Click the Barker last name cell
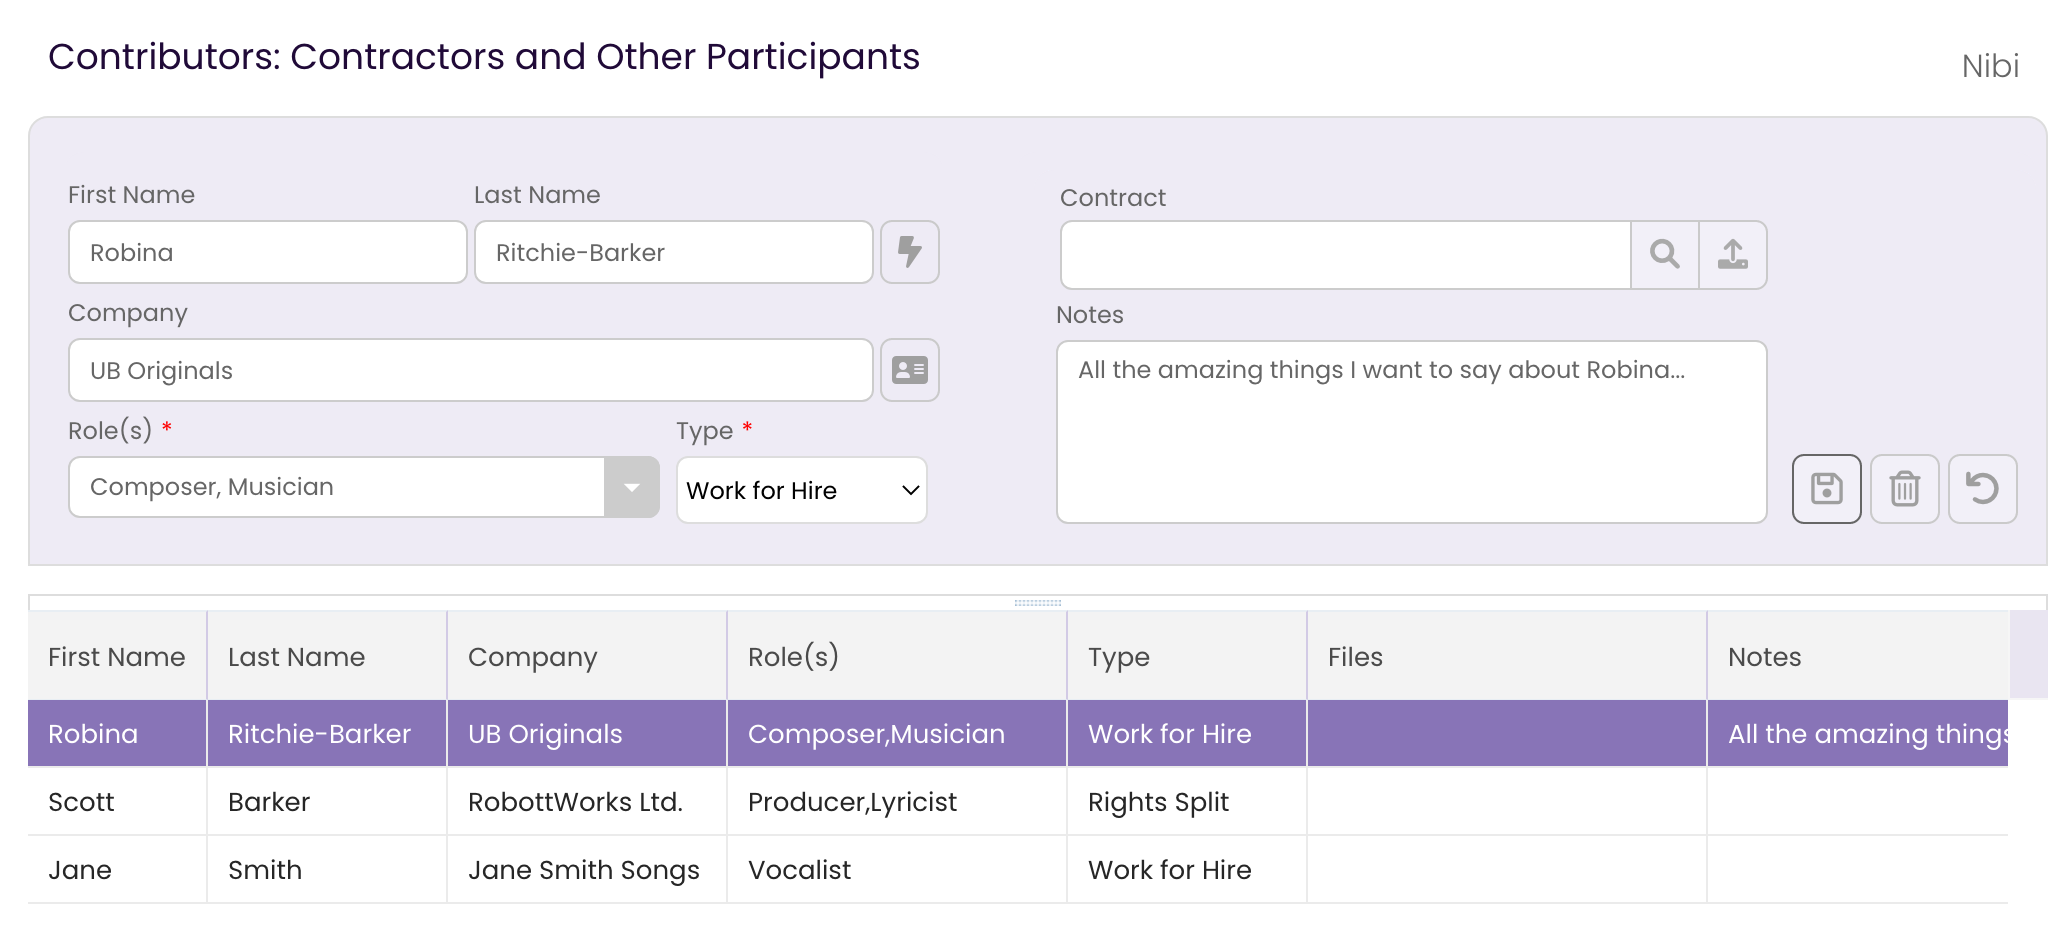Screen dimensions: 2068x949 coord(327,801)
